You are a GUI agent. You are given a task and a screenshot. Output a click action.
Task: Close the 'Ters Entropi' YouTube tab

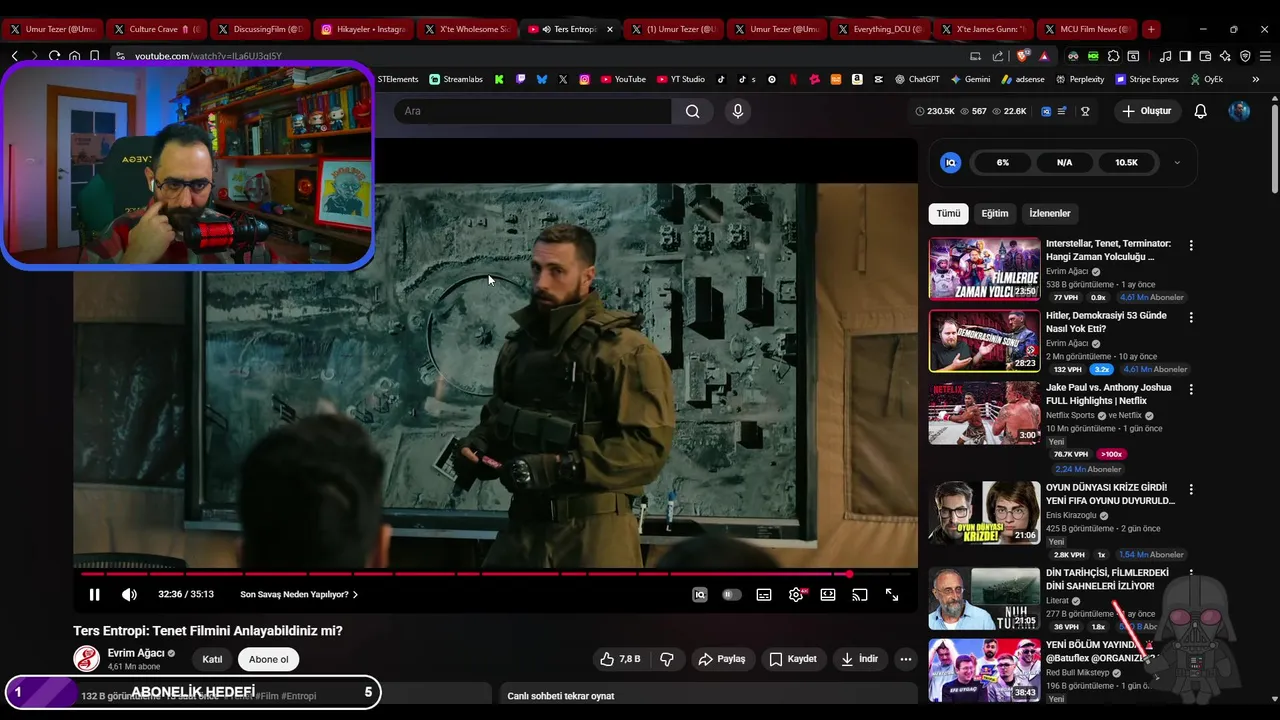[x=610, y=29]
